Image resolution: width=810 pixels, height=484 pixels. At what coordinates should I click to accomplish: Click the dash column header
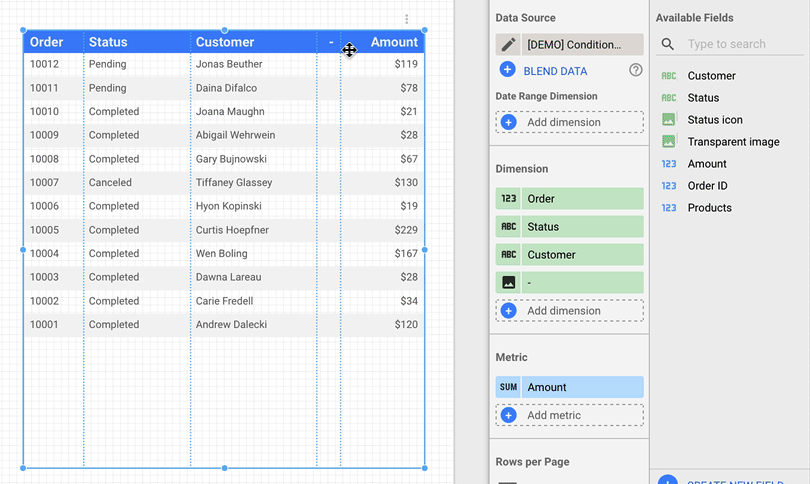pyautogui.click(x=331, y=42)
